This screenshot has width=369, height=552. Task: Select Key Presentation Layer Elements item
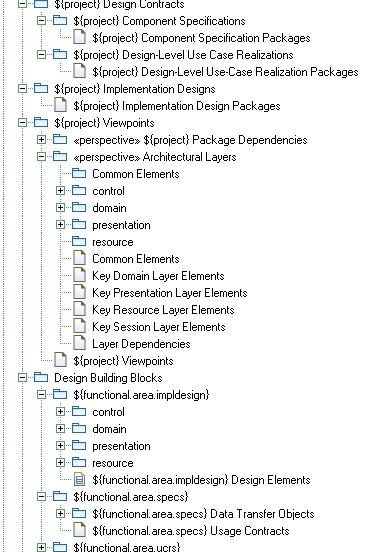pyautogui.click(x=170, y=293)
